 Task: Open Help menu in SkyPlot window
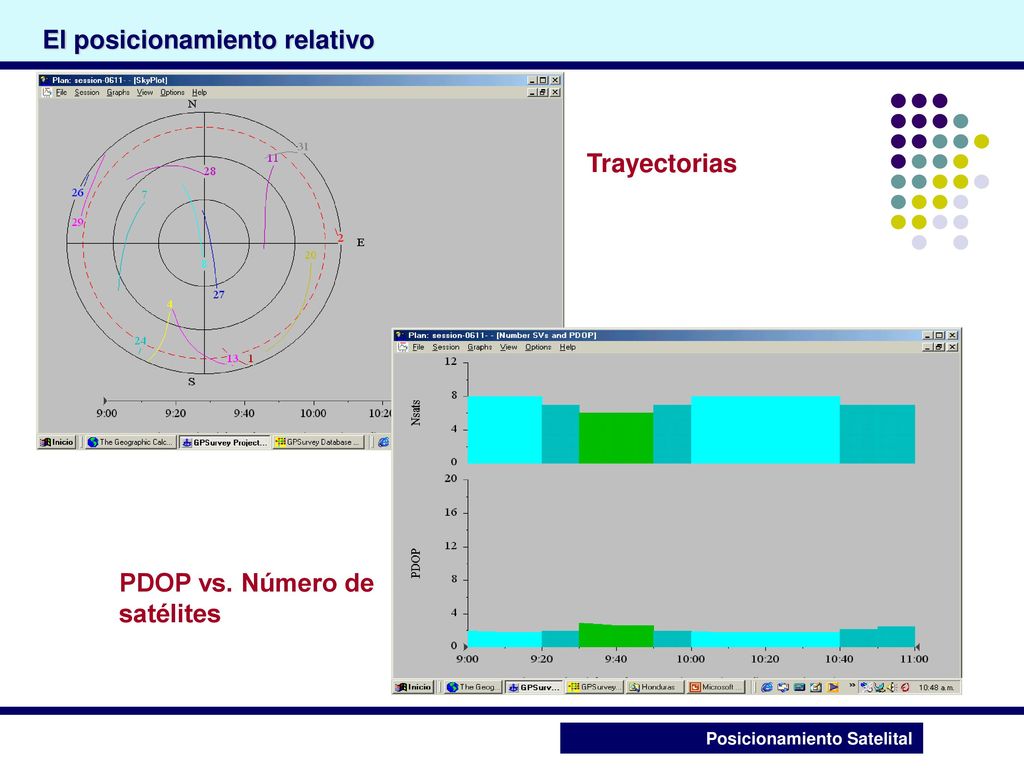199,93
